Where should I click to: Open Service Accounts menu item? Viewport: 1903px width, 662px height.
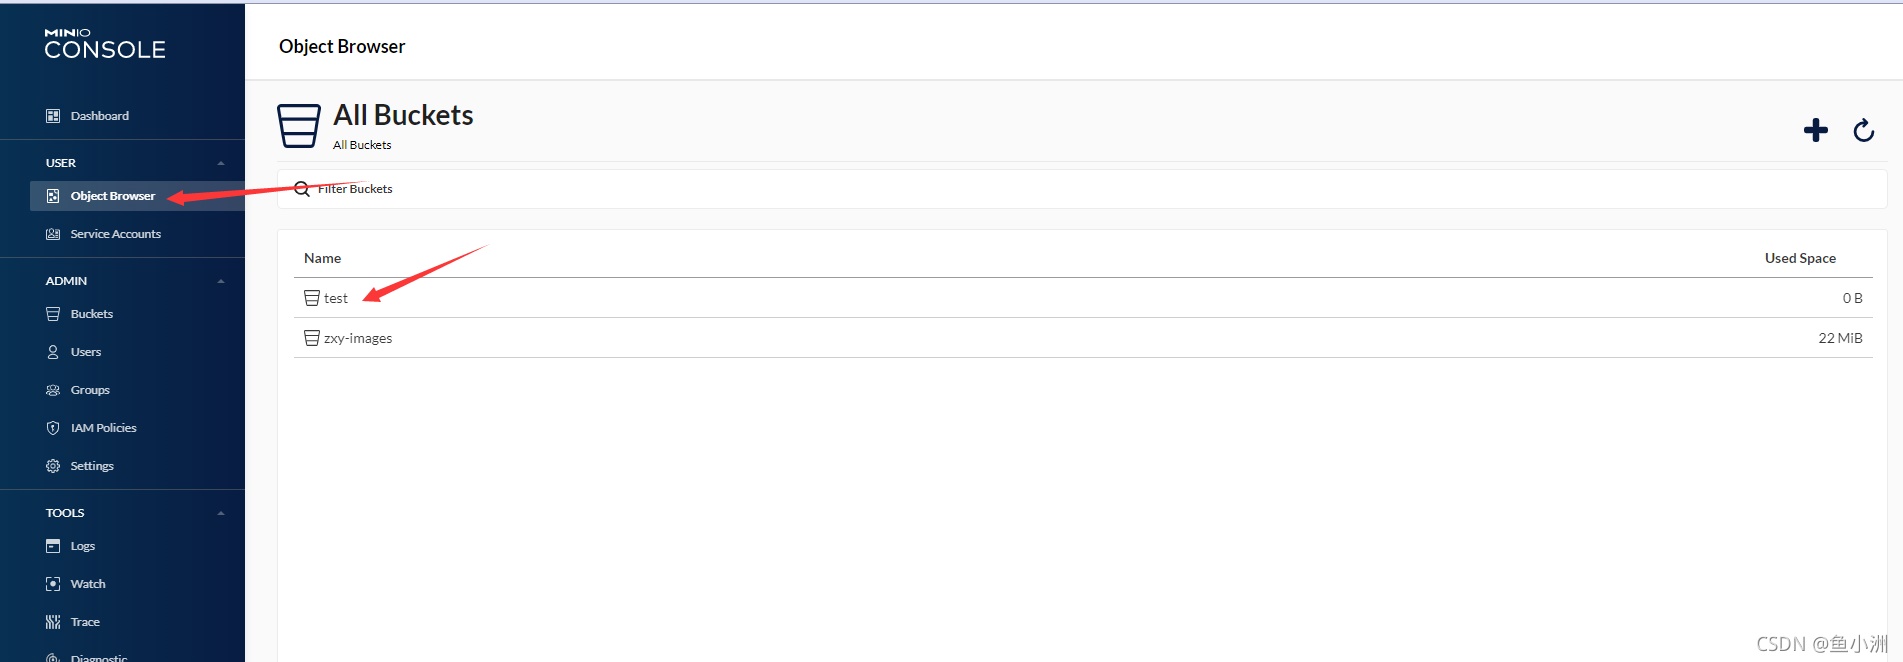115,234
